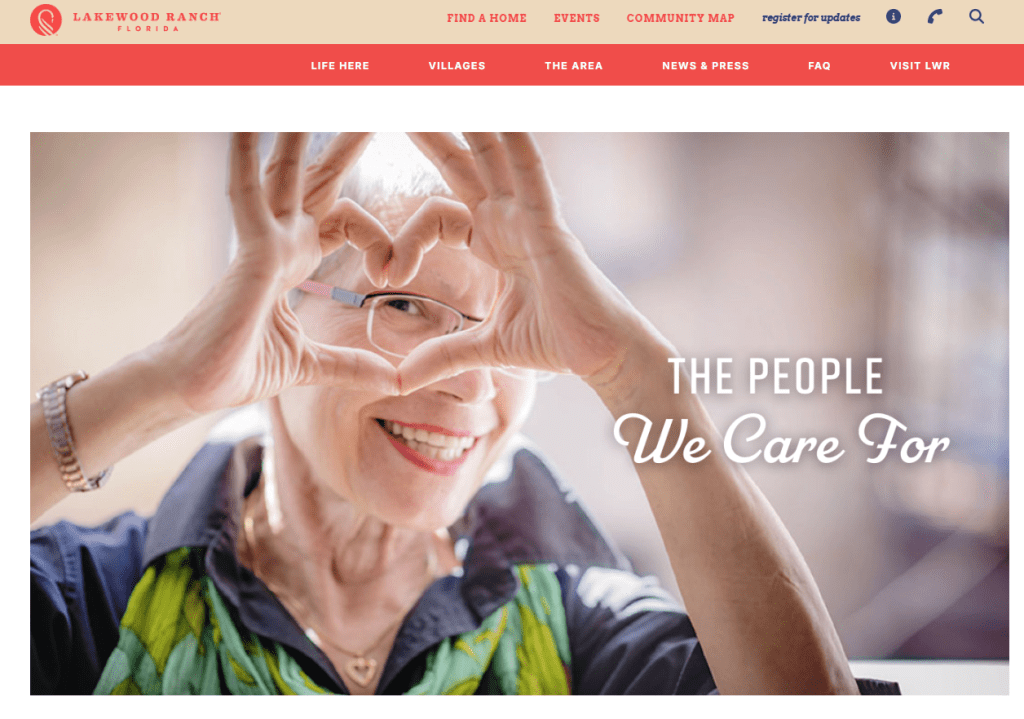The height and width of the screenshot is (719, 1024).
Task: Open the FAQ navigation item
Action: [819, 66]
